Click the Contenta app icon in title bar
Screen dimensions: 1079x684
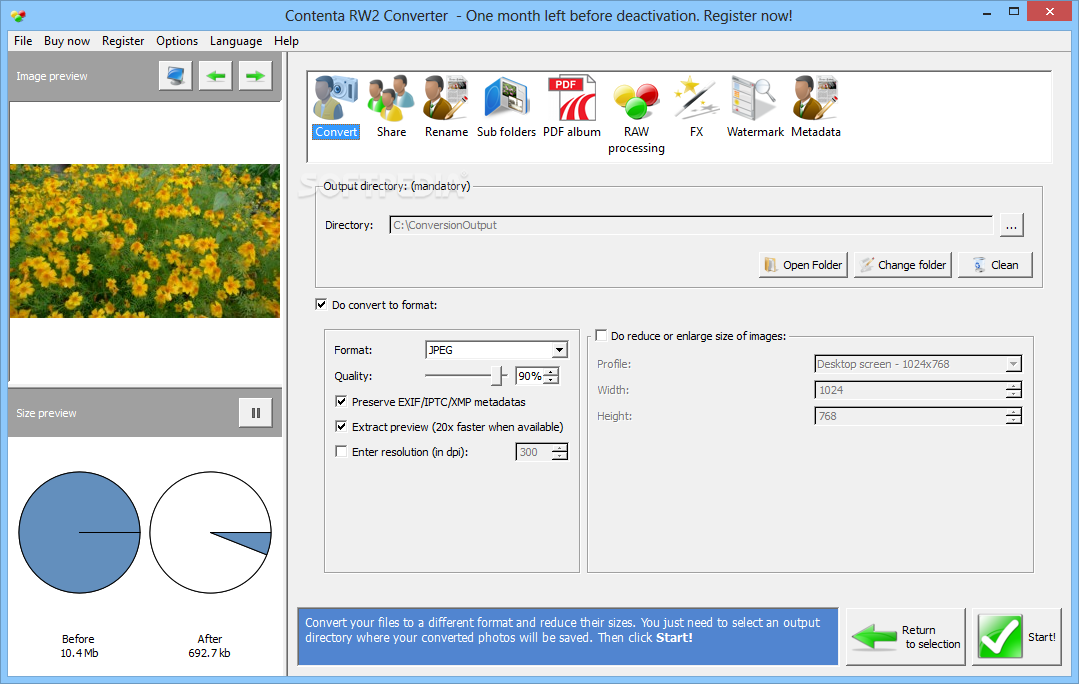point(19,15)
